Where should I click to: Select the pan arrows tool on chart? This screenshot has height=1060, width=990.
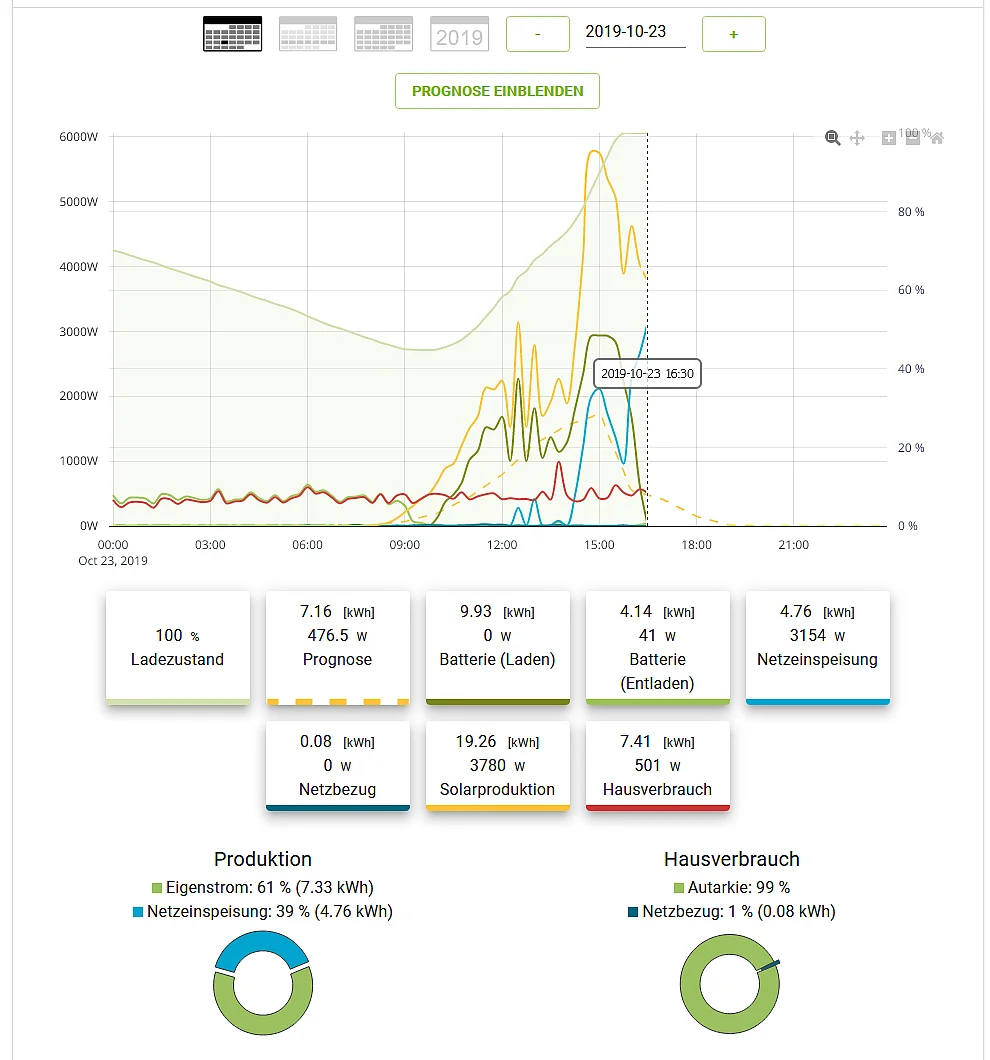click(x=857, y=138)
